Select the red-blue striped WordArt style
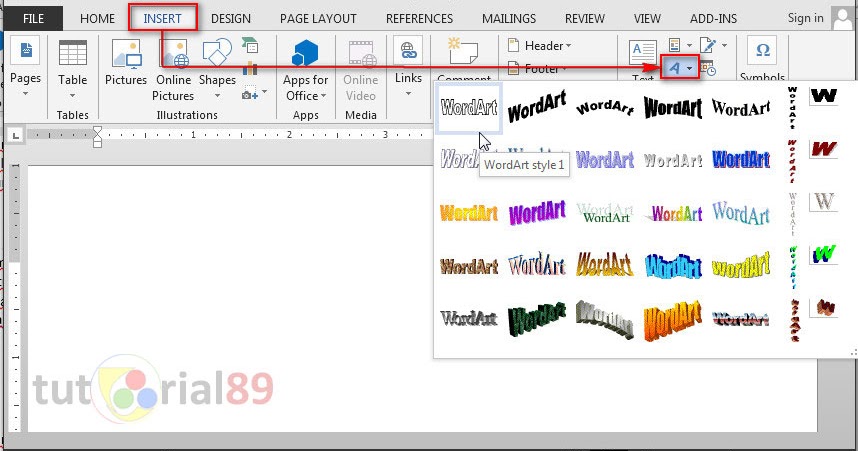This screenshot has width=858, height=451. click(740, 319)
